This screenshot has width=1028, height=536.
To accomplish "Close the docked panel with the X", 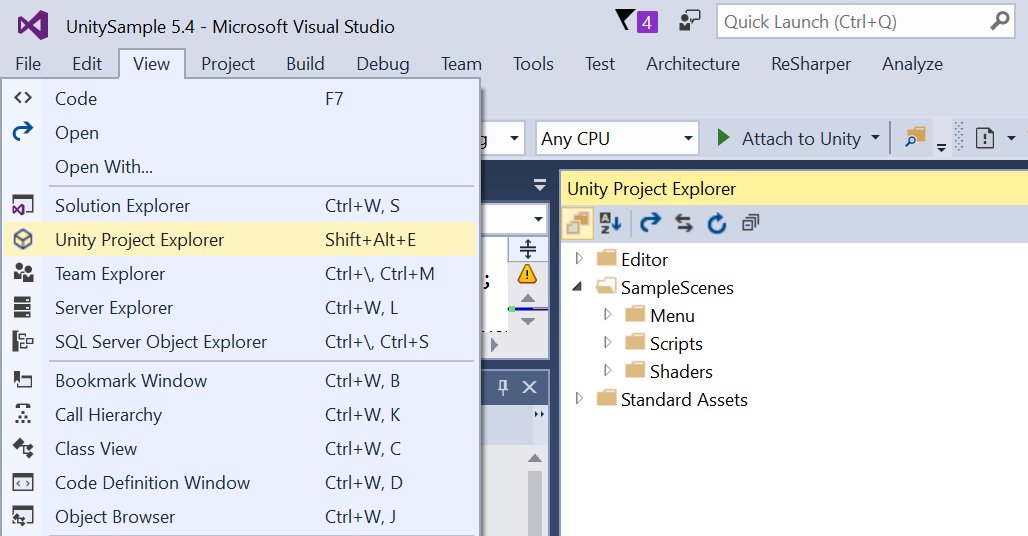I will (529, 387).
